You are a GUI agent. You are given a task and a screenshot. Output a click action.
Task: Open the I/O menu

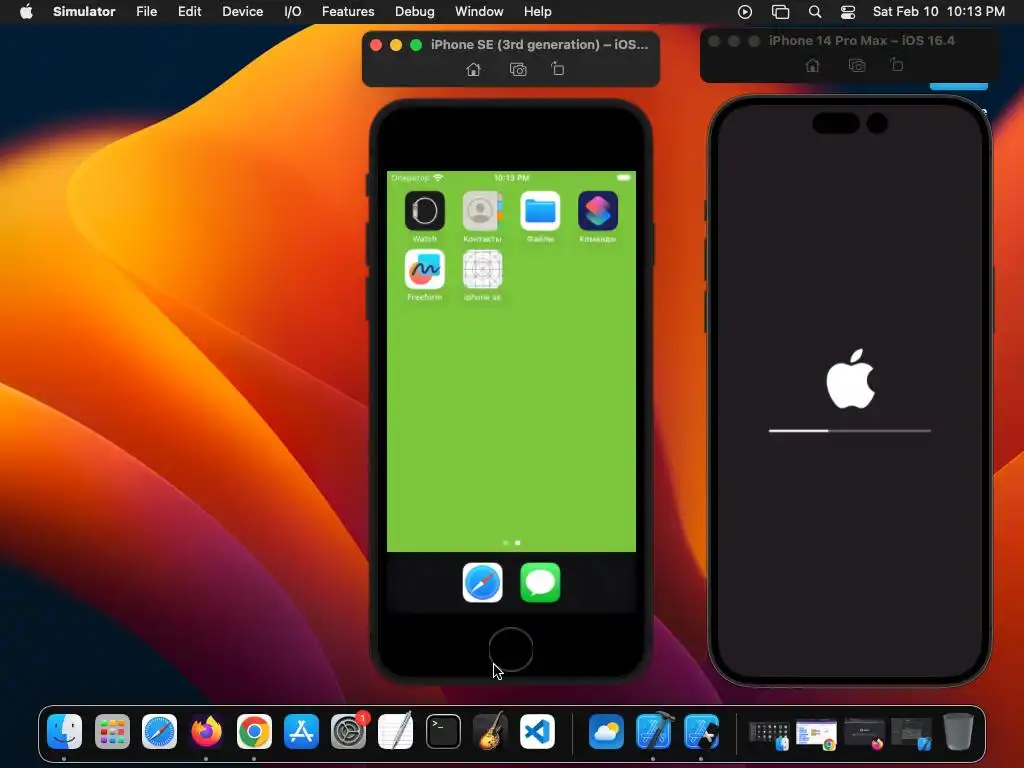[293, 12]
